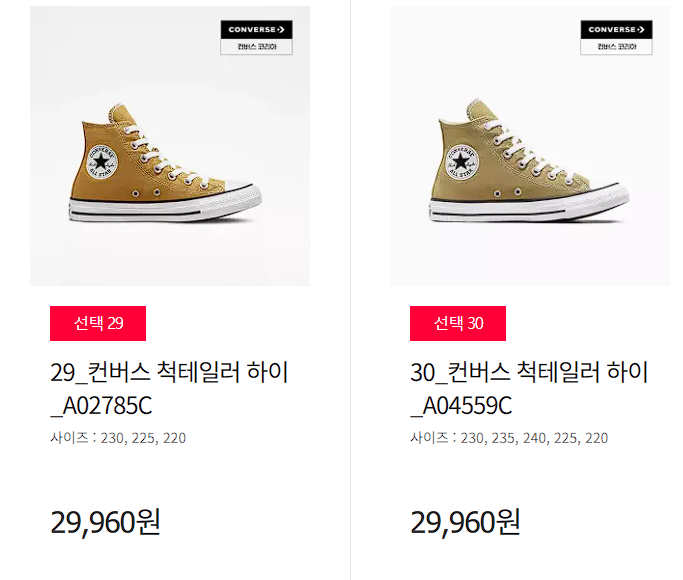
Task: Click the 29,960원 price of product 30
Action: click(x=465, y=522)
